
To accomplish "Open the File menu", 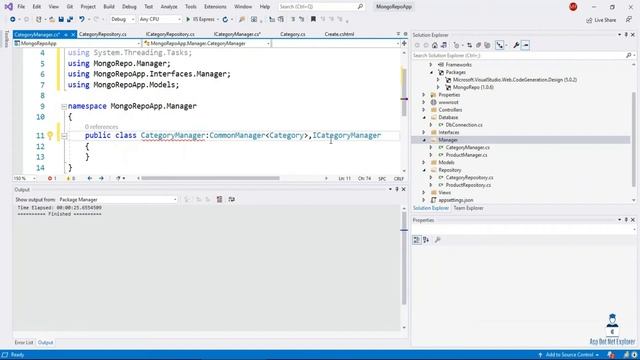I will pos(21,7).
